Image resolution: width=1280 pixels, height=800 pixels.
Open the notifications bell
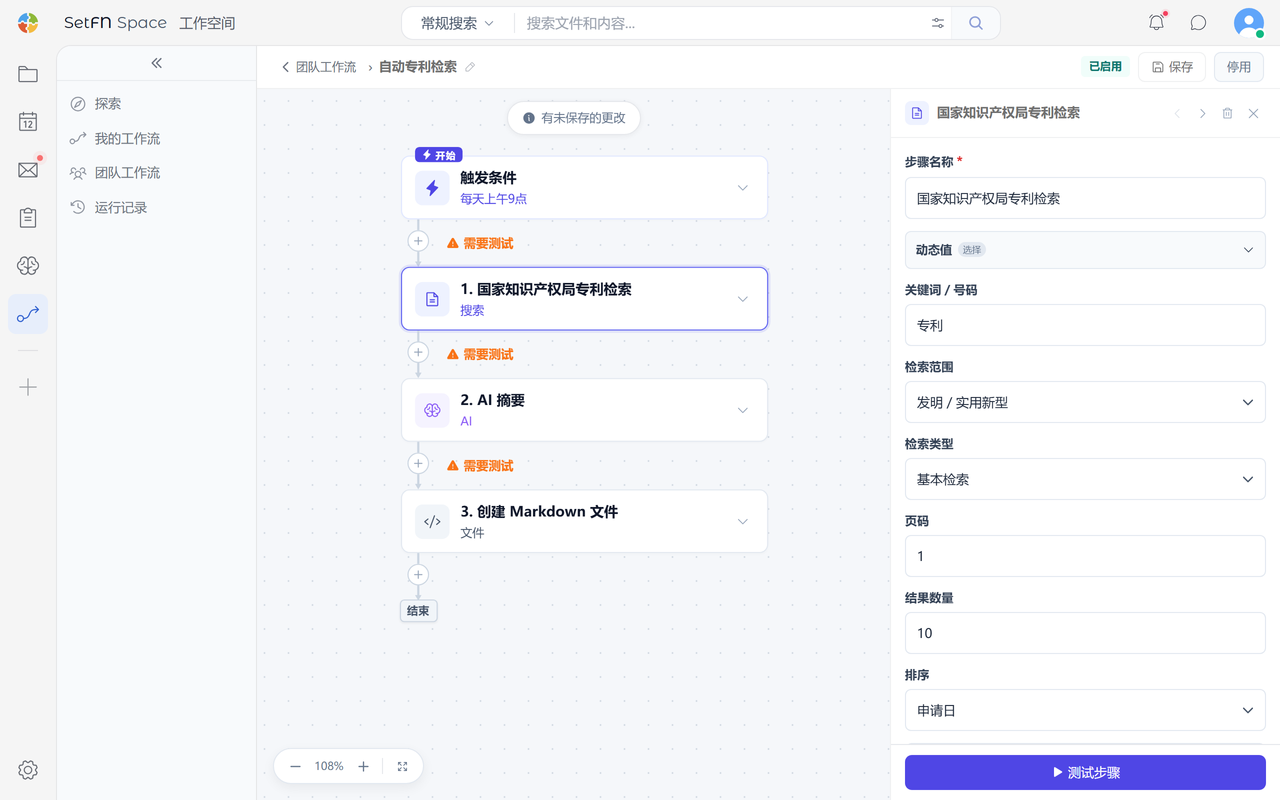(1156, 23)
